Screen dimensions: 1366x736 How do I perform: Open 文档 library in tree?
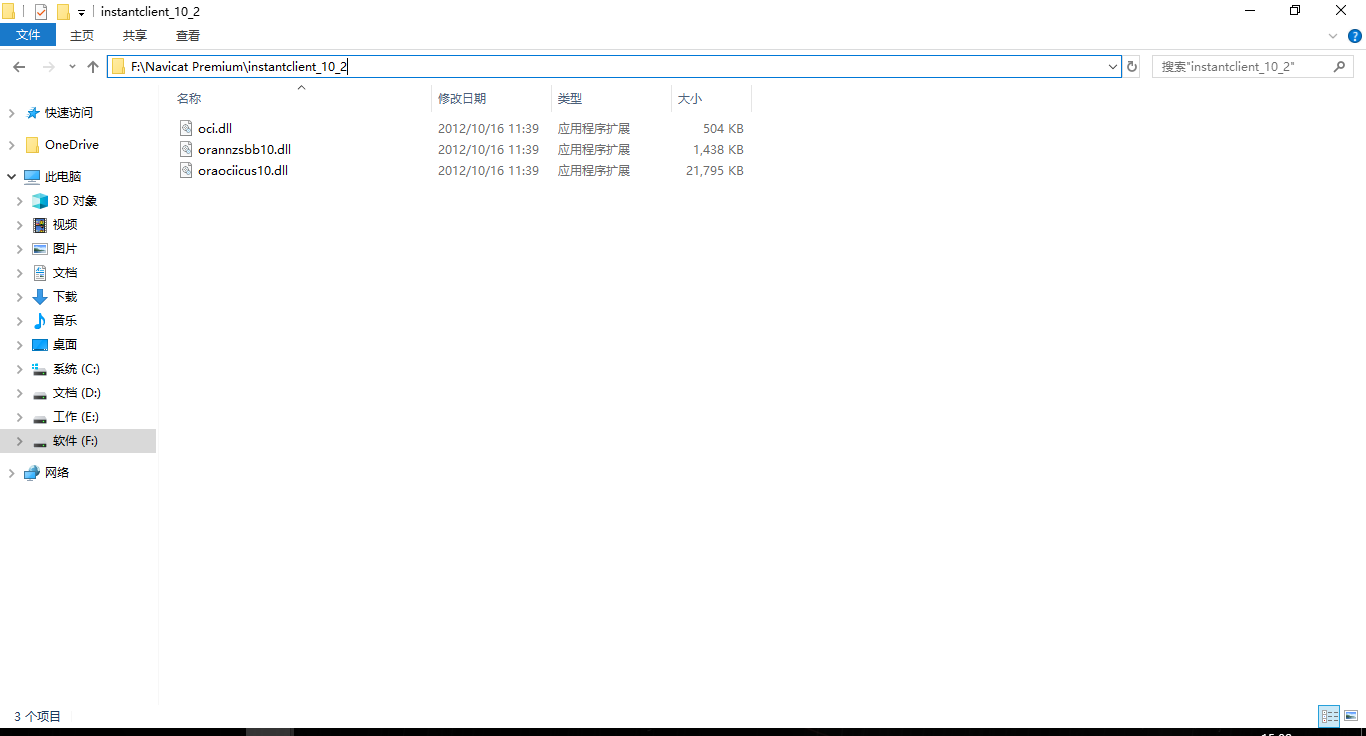(x=65, y=273)
